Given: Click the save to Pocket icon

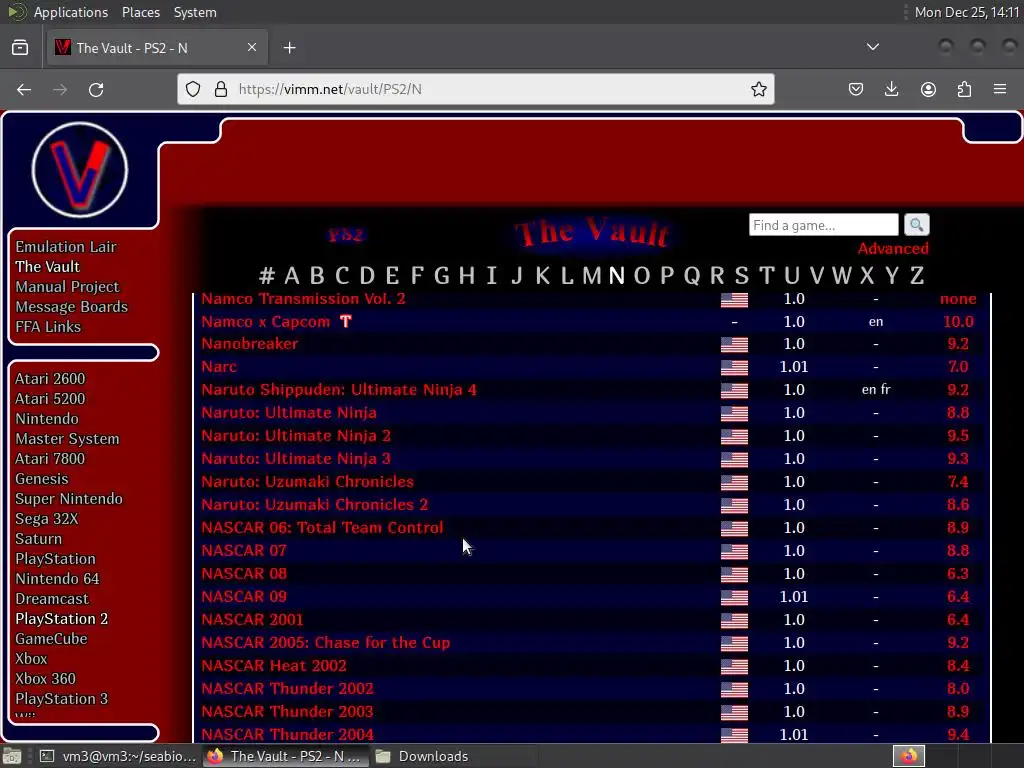Looking at the screenshot, I should point(856,89).
